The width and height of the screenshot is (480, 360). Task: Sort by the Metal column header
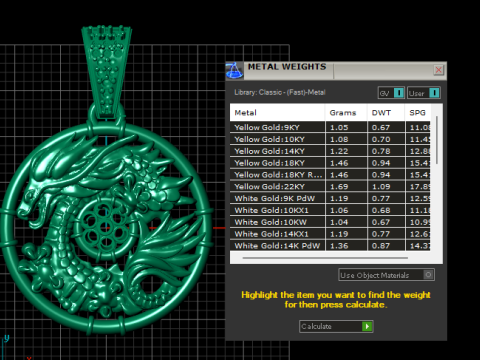[x=277, y=113]
